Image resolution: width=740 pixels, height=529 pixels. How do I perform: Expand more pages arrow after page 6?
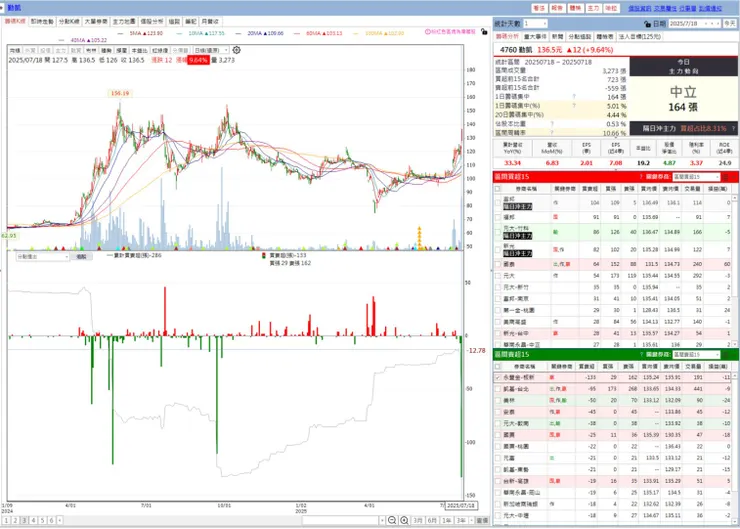point(59,521)
